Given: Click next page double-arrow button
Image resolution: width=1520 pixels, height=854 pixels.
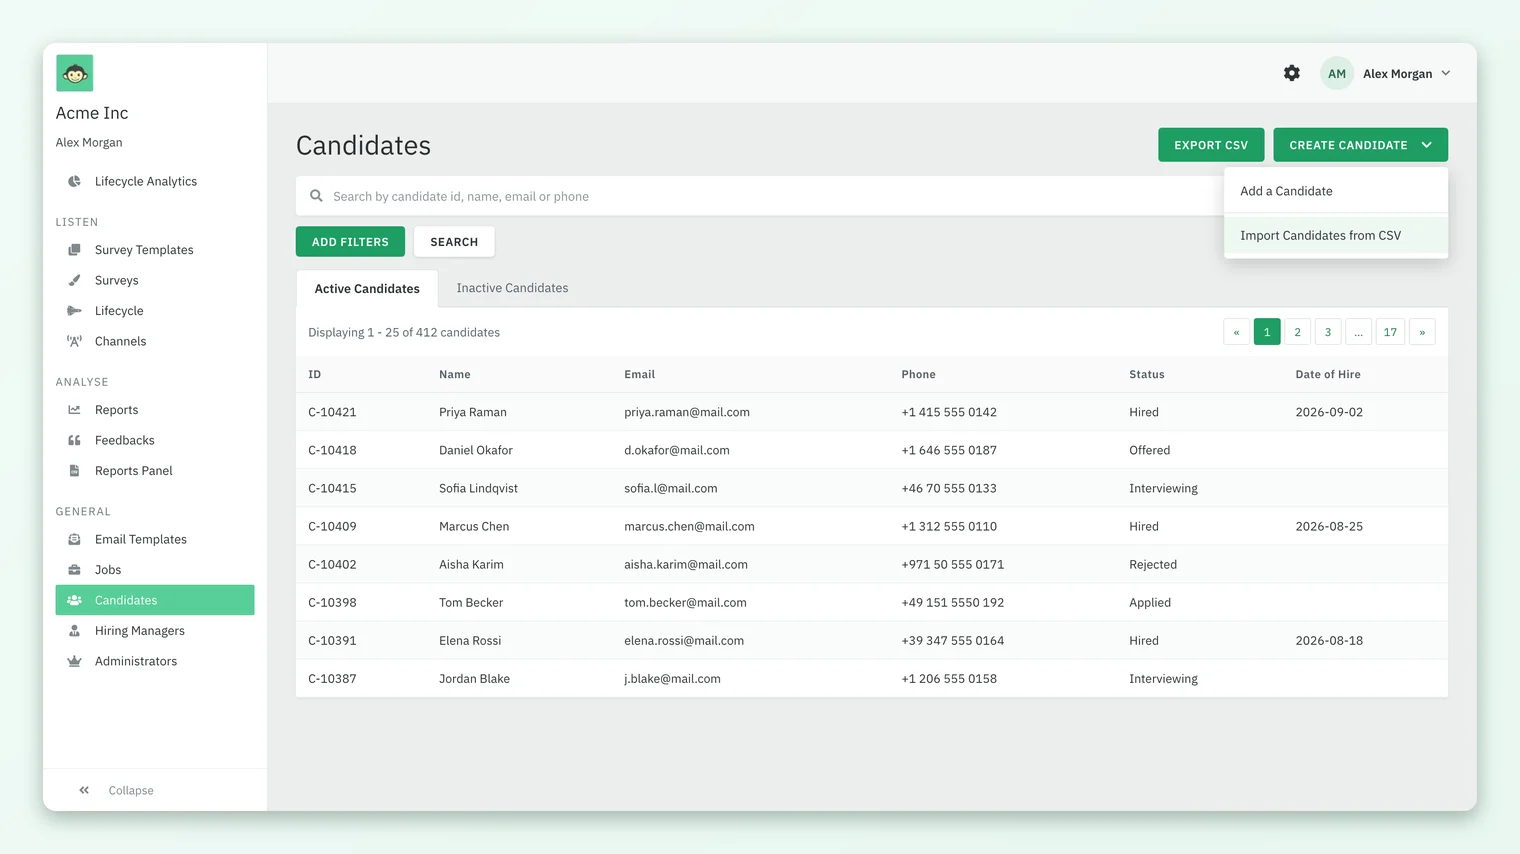Looking at the screenshot, I should (1422, 332).
